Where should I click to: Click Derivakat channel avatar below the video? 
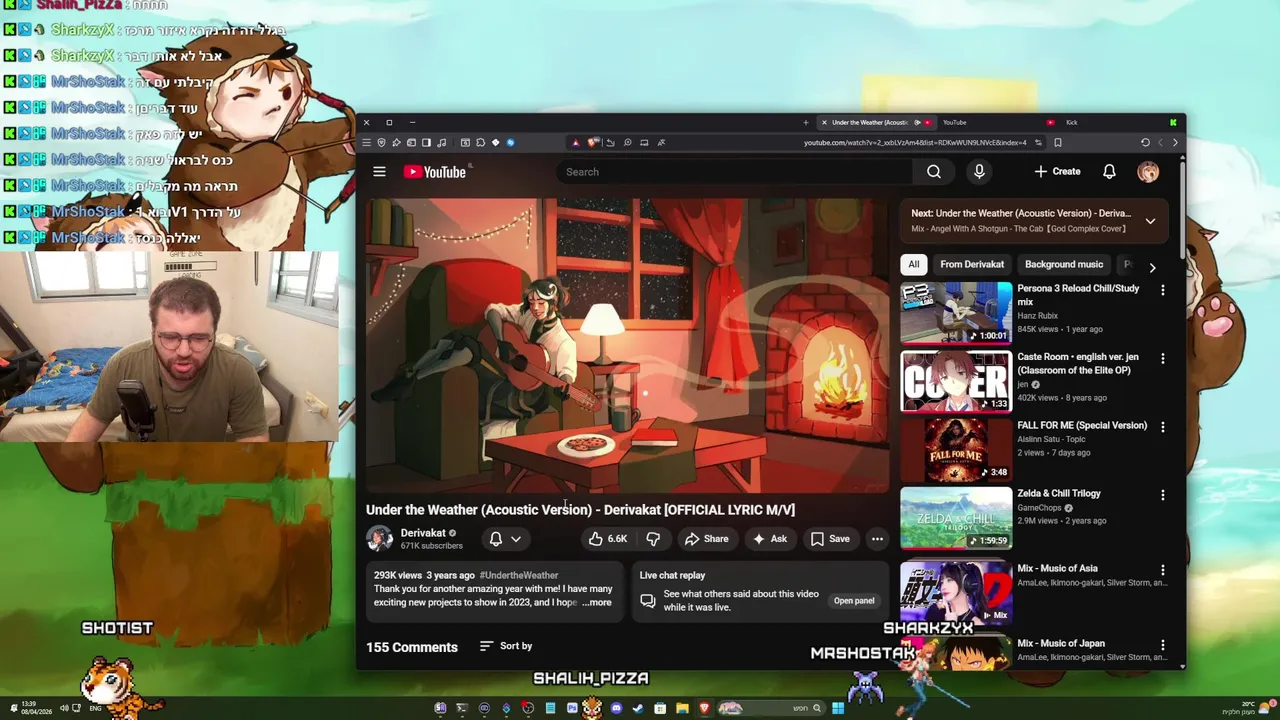click(380, 539)
